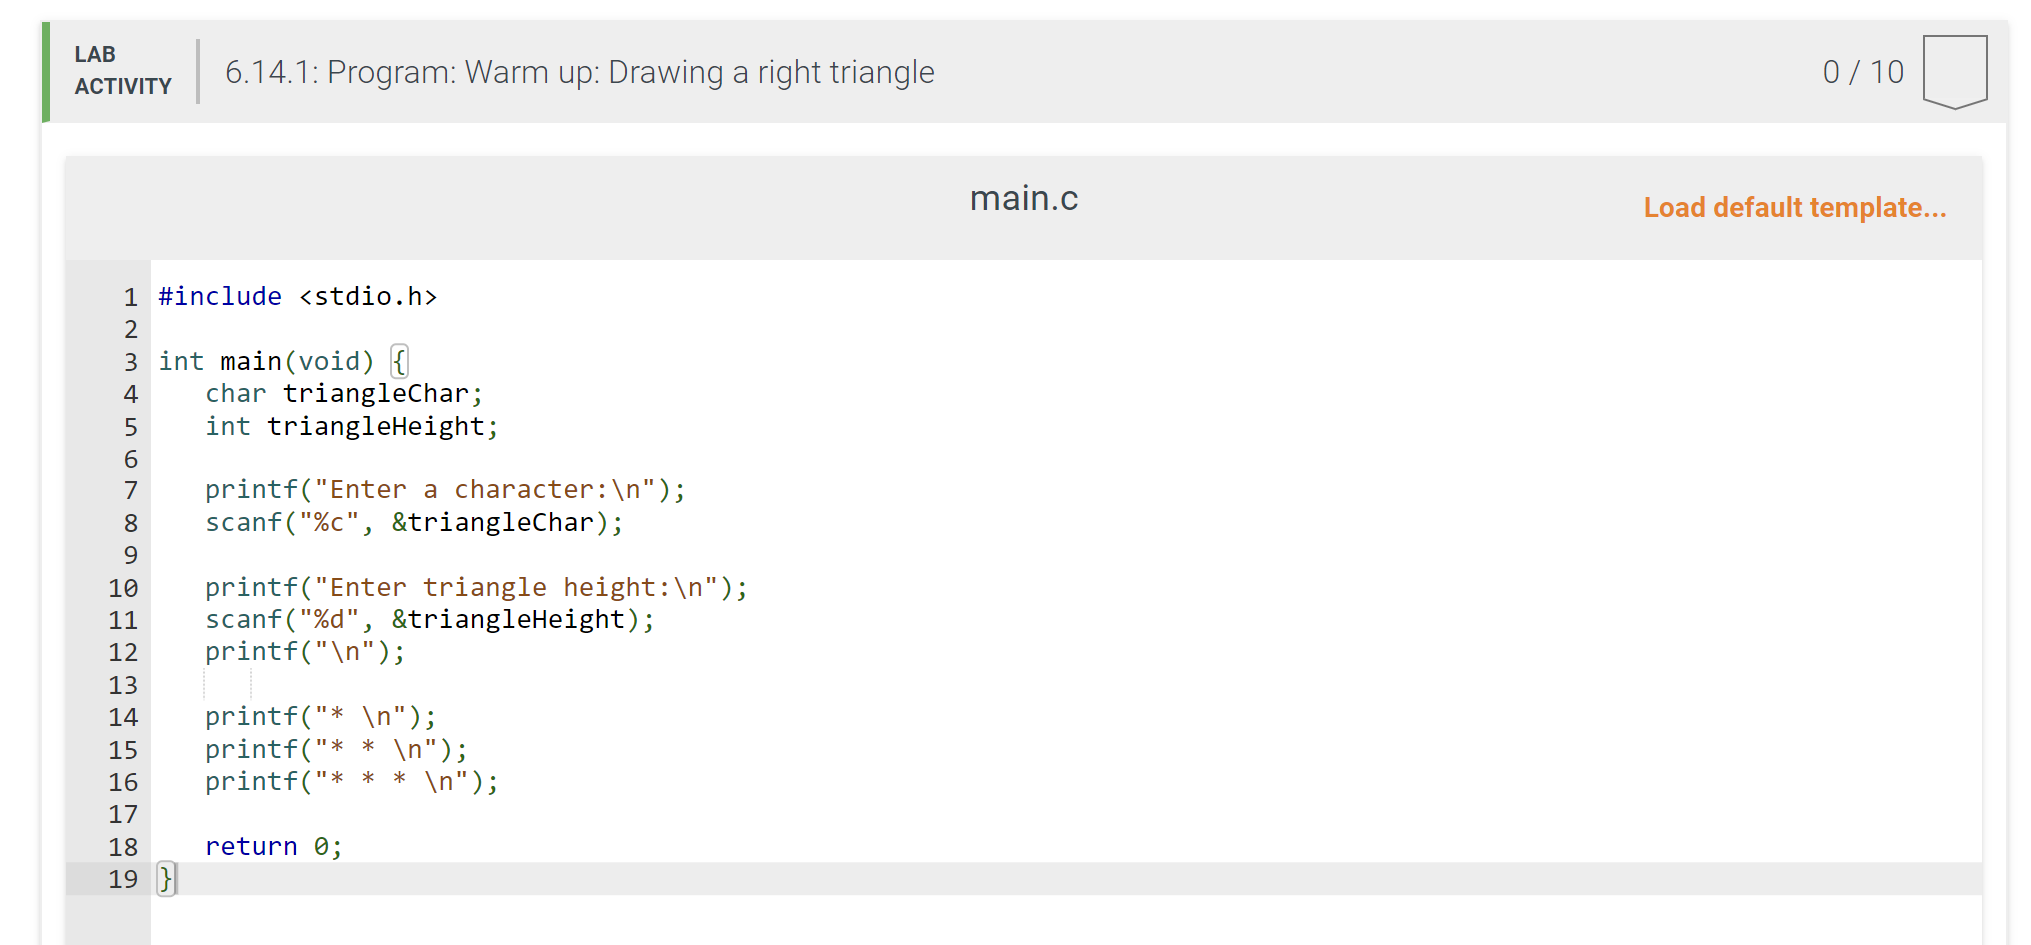The image size is (2031, 945).
Task: Click the LAB ACTIVITY label
Action: (123, 71)
